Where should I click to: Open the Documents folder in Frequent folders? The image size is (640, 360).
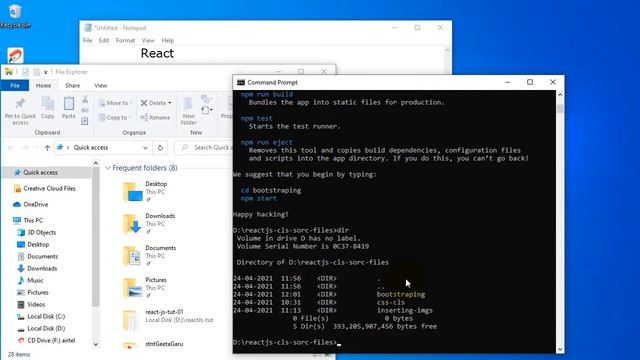(149, 256)
